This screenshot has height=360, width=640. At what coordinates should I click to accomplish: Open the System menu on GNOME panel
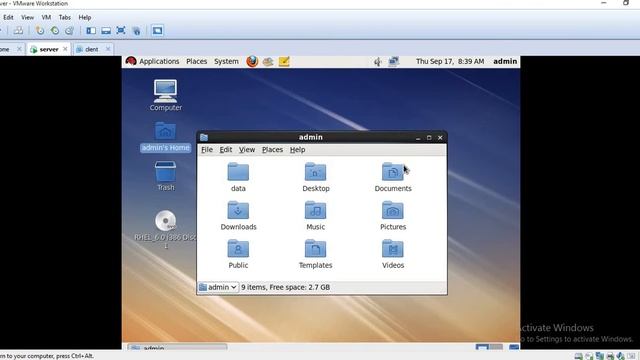[226, 61]
